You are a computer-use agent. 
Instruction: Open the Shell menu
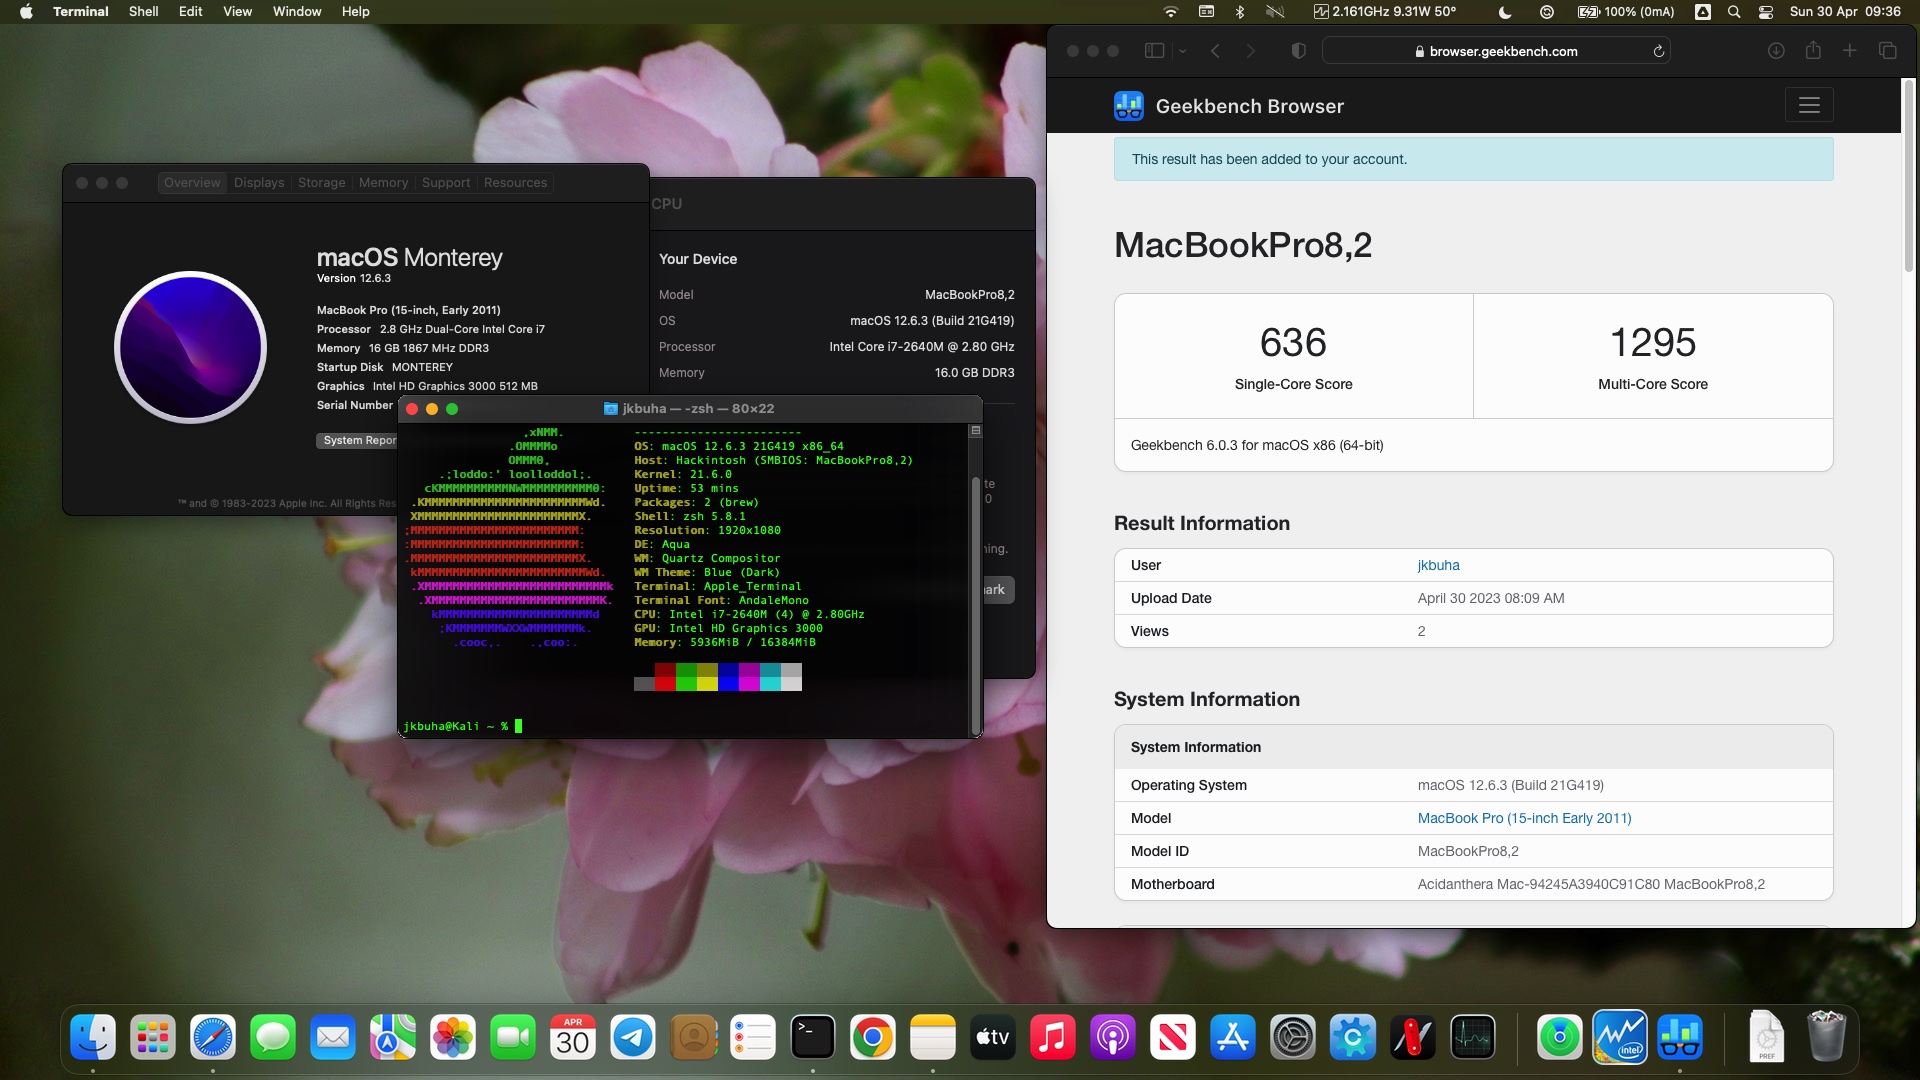pyautogui.click(x=143, y=12)
